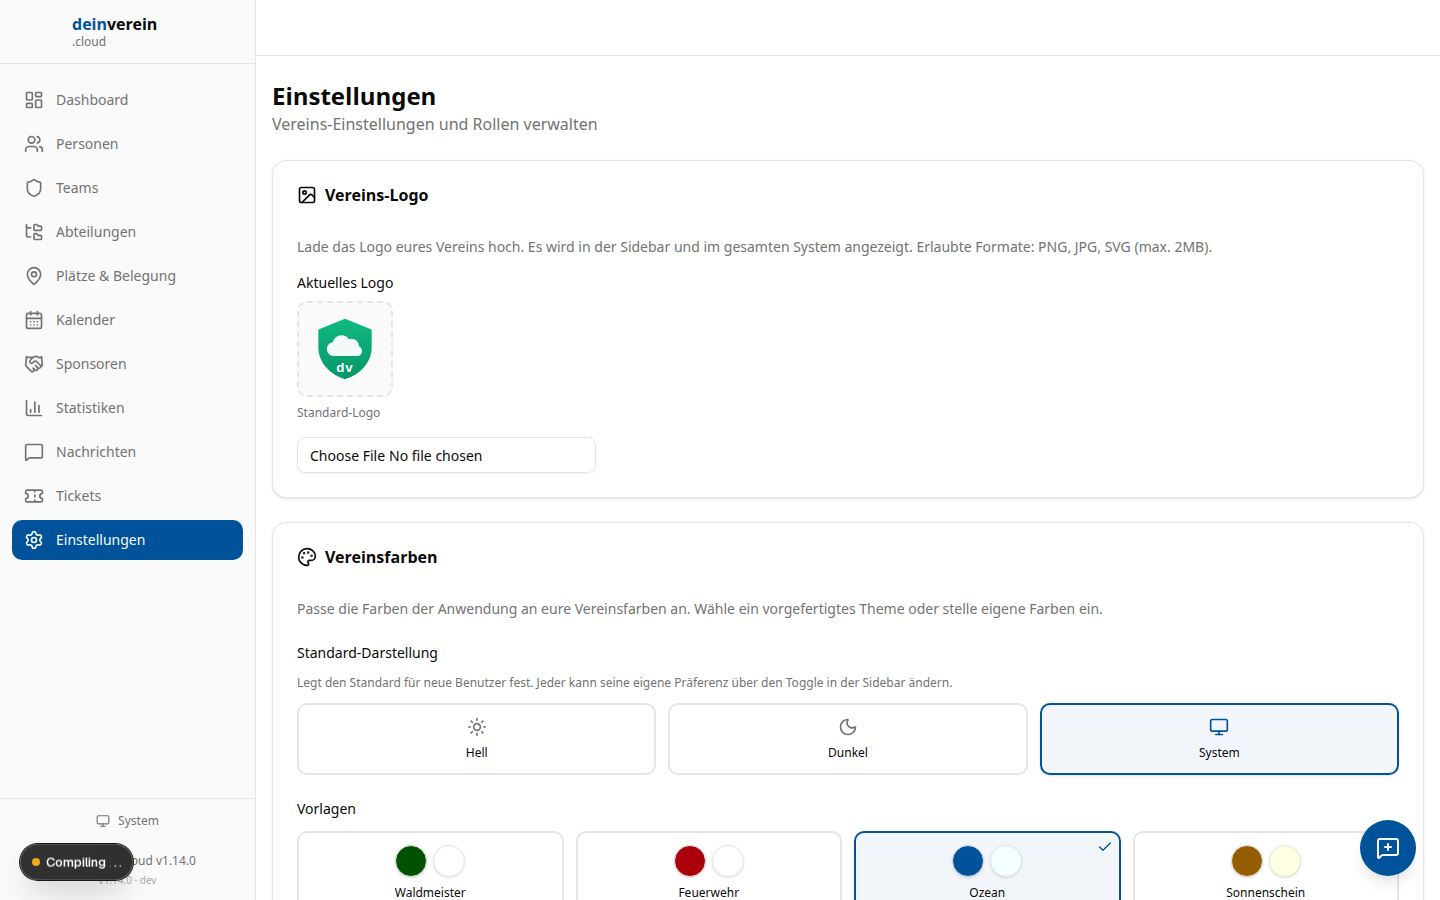Select the Feuerwehr red color theme
Image resolution: width=1440 pixels, height=900 pixels.
coord(708,866)
